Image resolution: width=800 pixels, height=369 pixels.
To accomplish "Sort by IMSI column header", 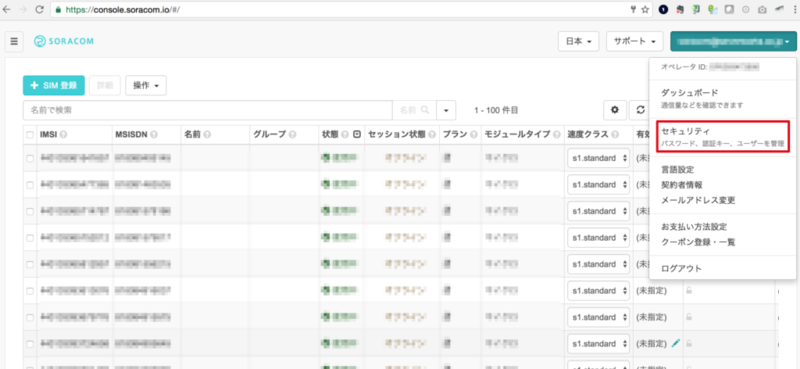I will click(x=48, y=135).
